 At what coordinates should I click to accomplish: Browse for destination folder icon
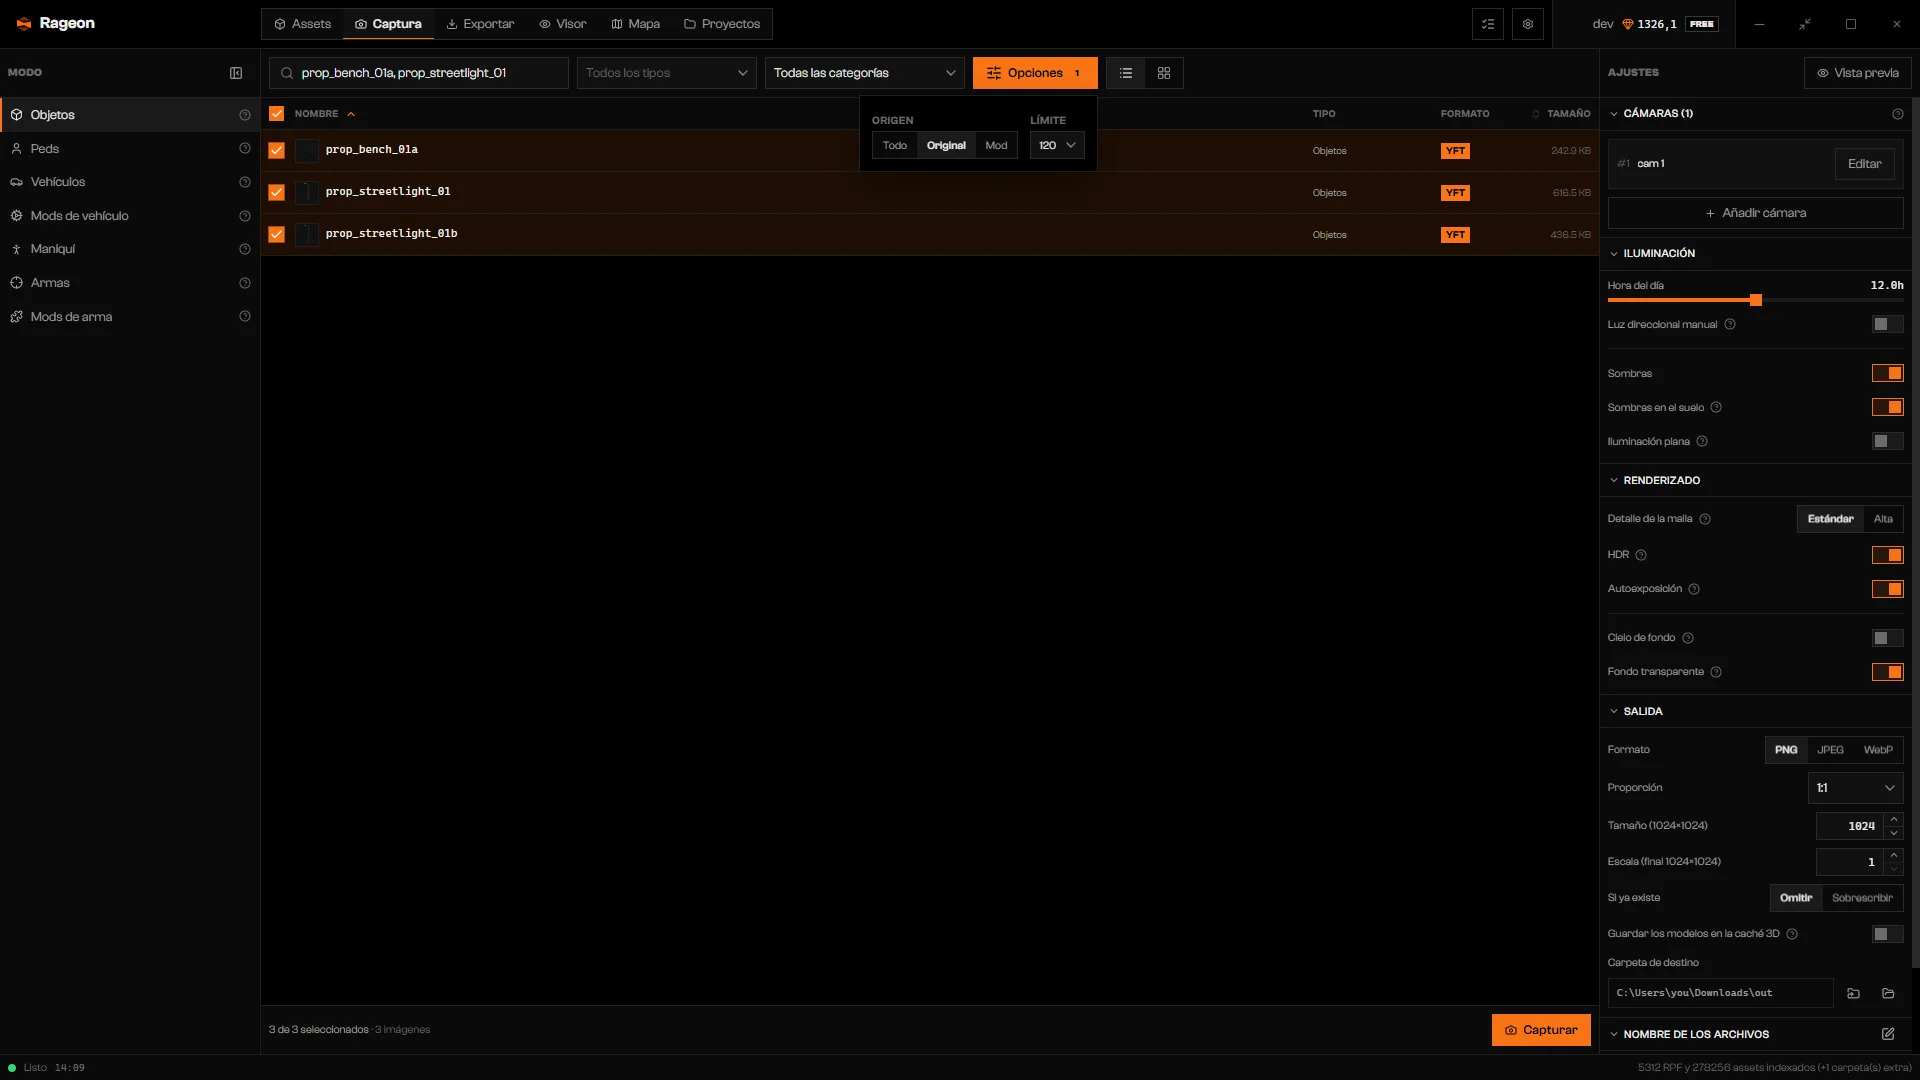tap(1853, 993)
